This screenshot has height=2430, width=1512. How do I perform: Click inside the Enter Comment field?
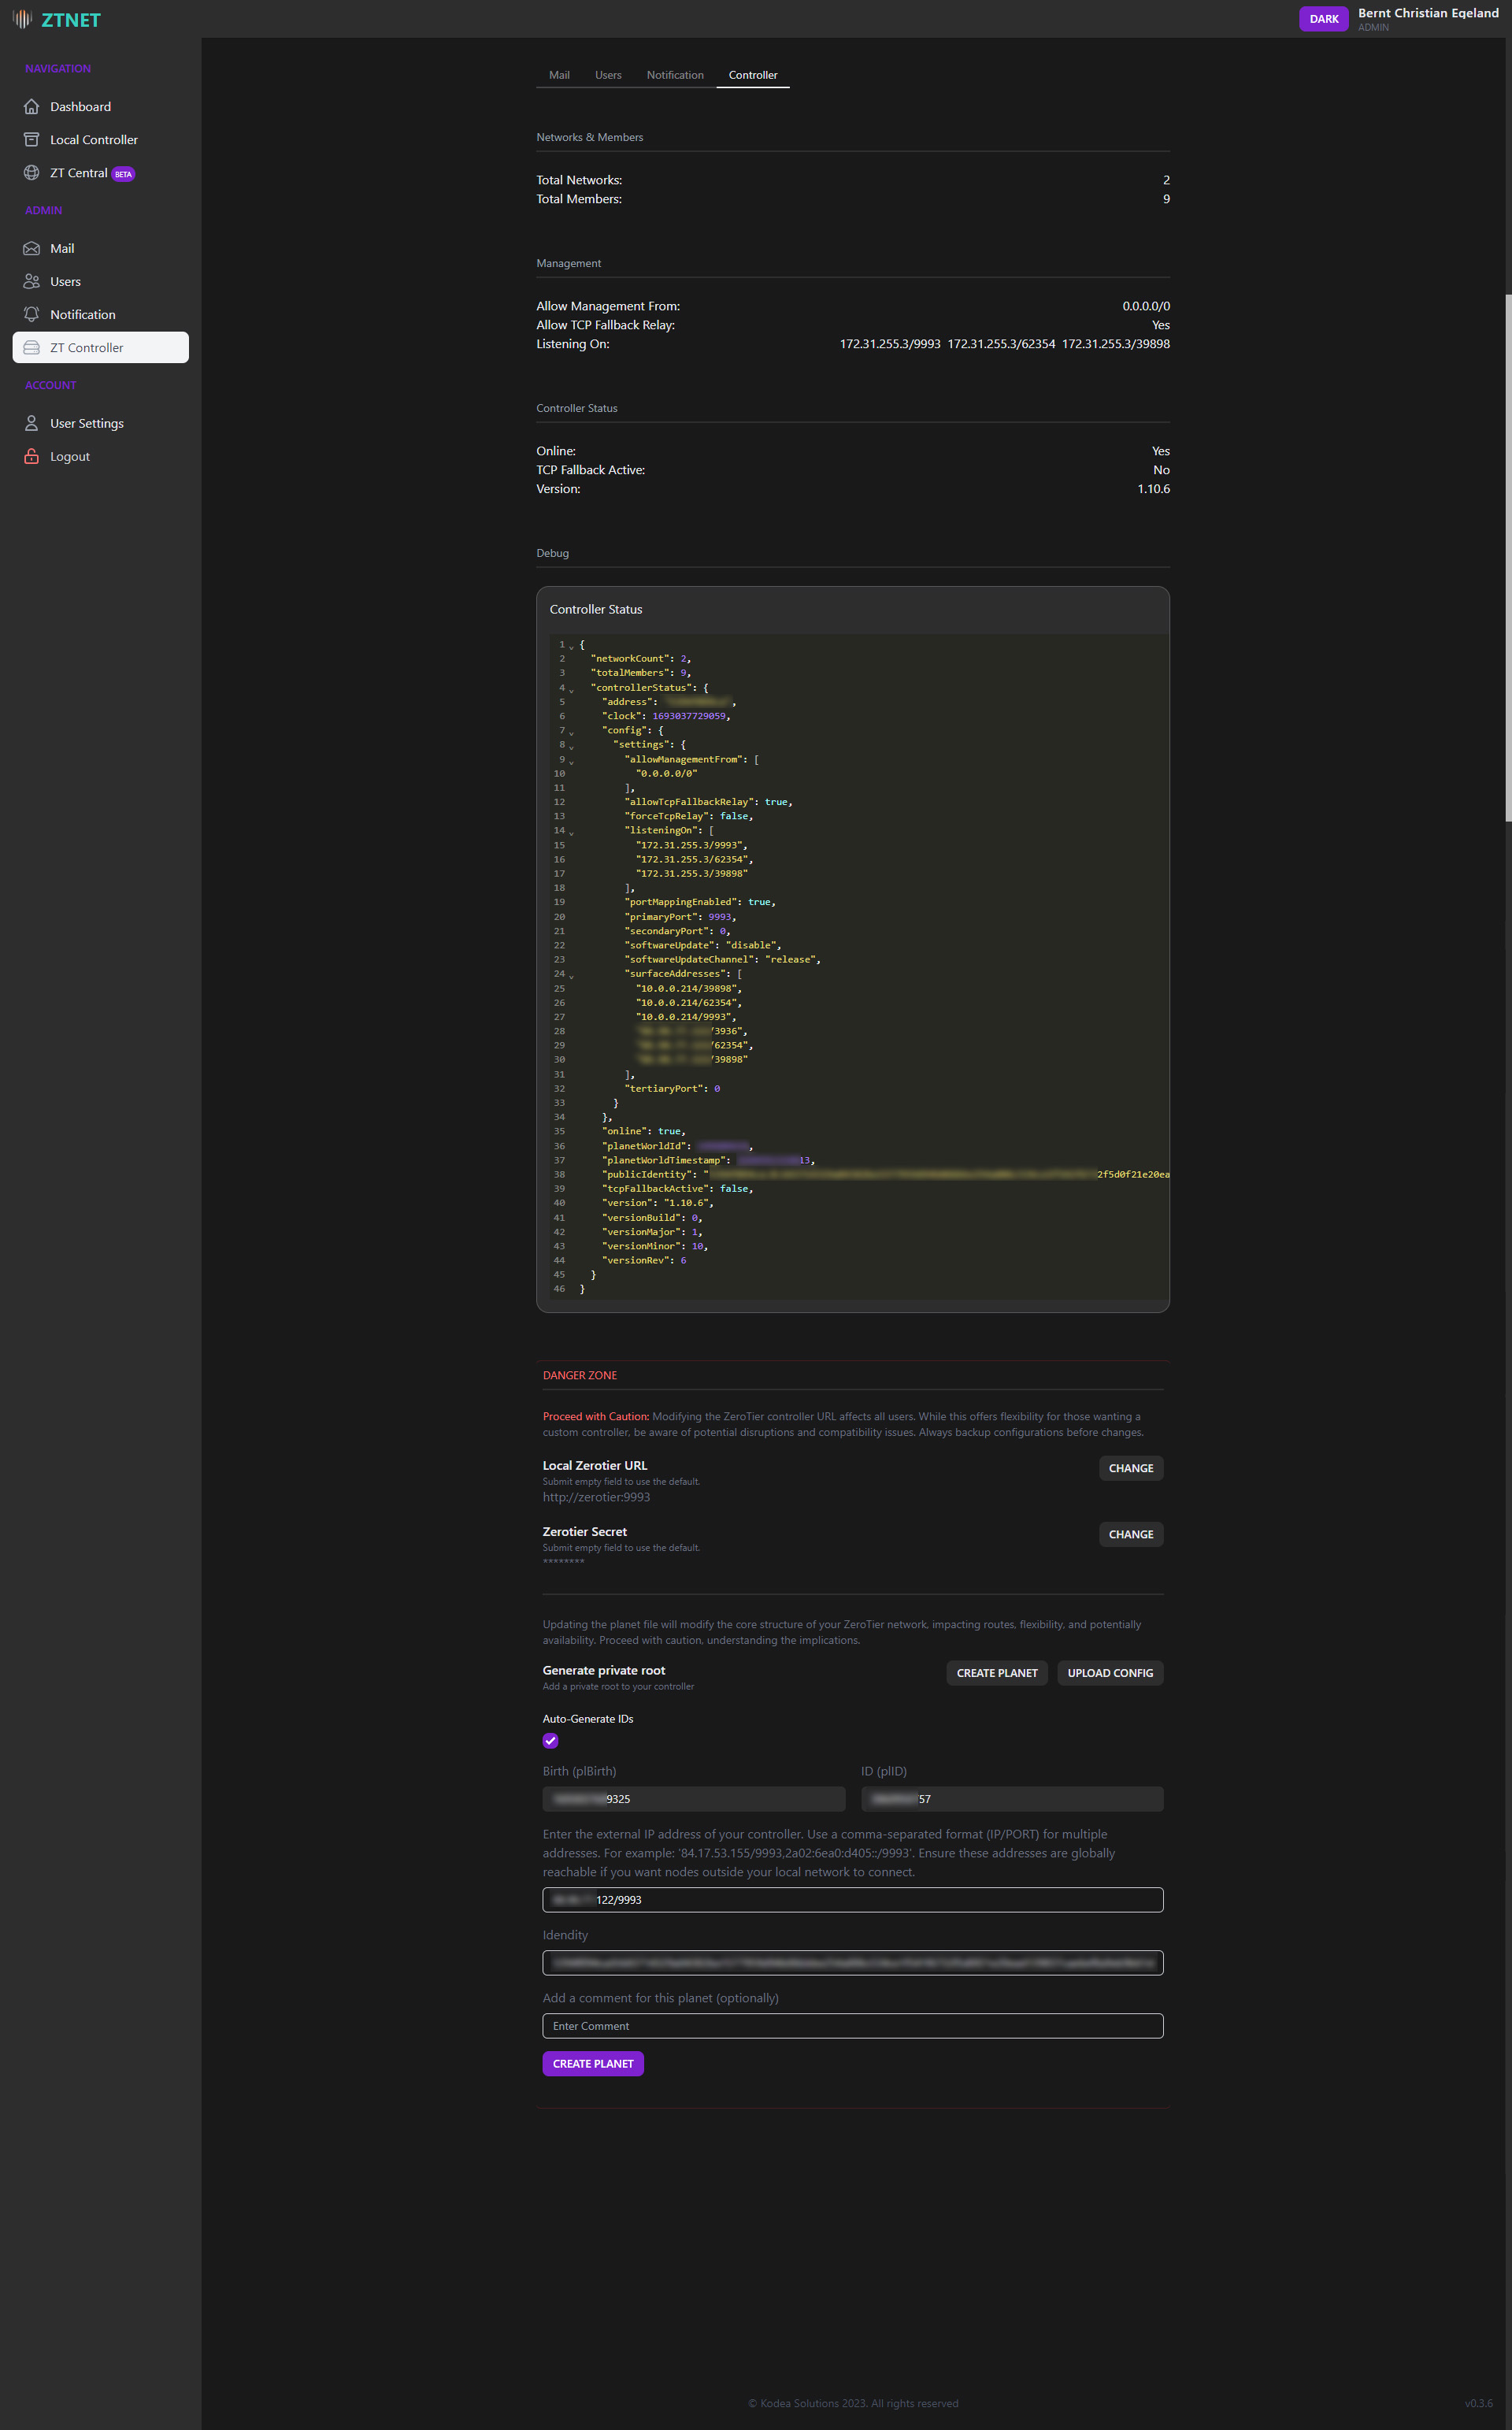(852, 2025)
